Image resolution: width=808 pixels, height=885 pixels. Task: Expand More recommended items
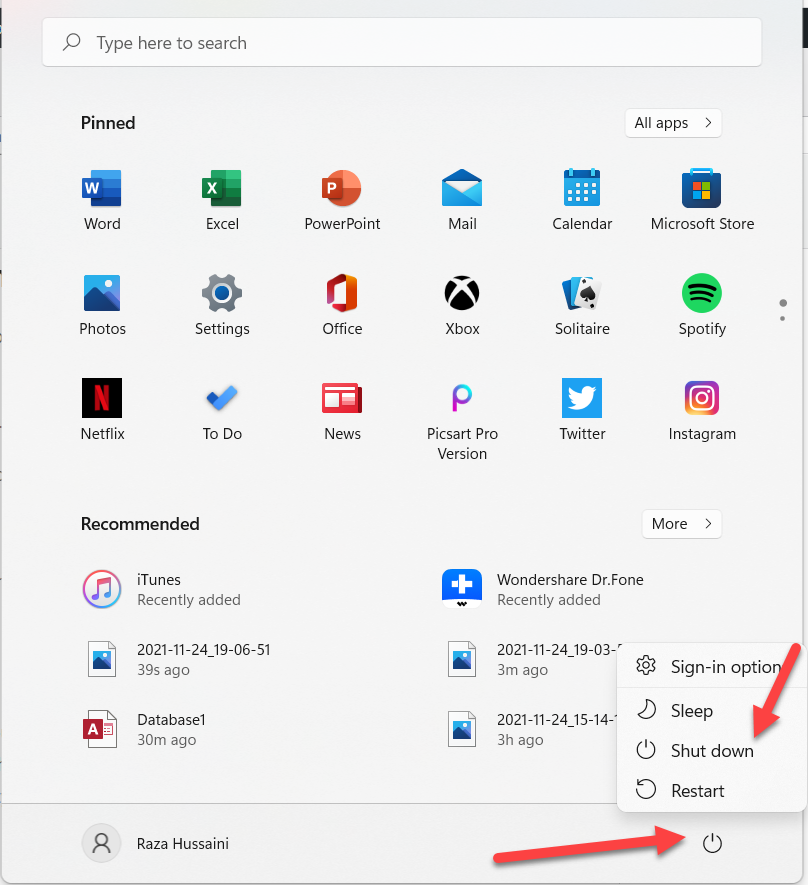click(681, 524)
